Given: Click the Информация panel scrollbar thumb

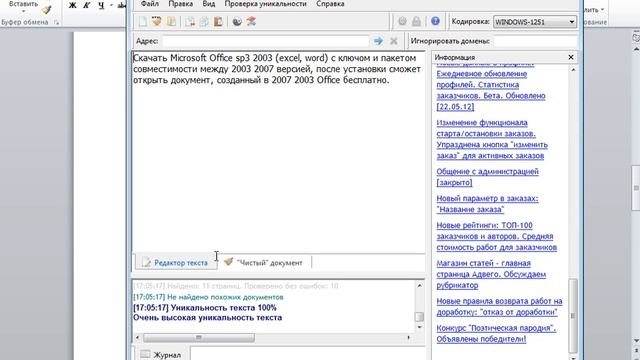Looking at the screenshot, I should [x=573, y=315].
